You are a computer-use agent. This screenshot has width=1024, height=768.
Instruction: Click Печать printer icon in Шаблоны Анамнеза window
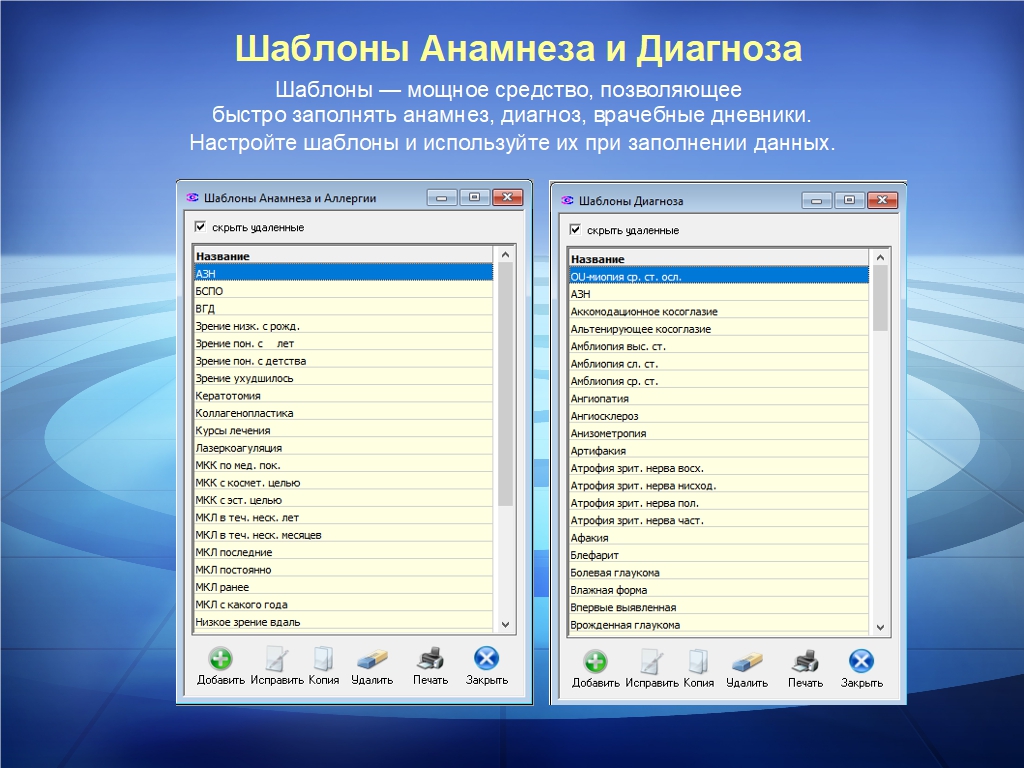430,659
